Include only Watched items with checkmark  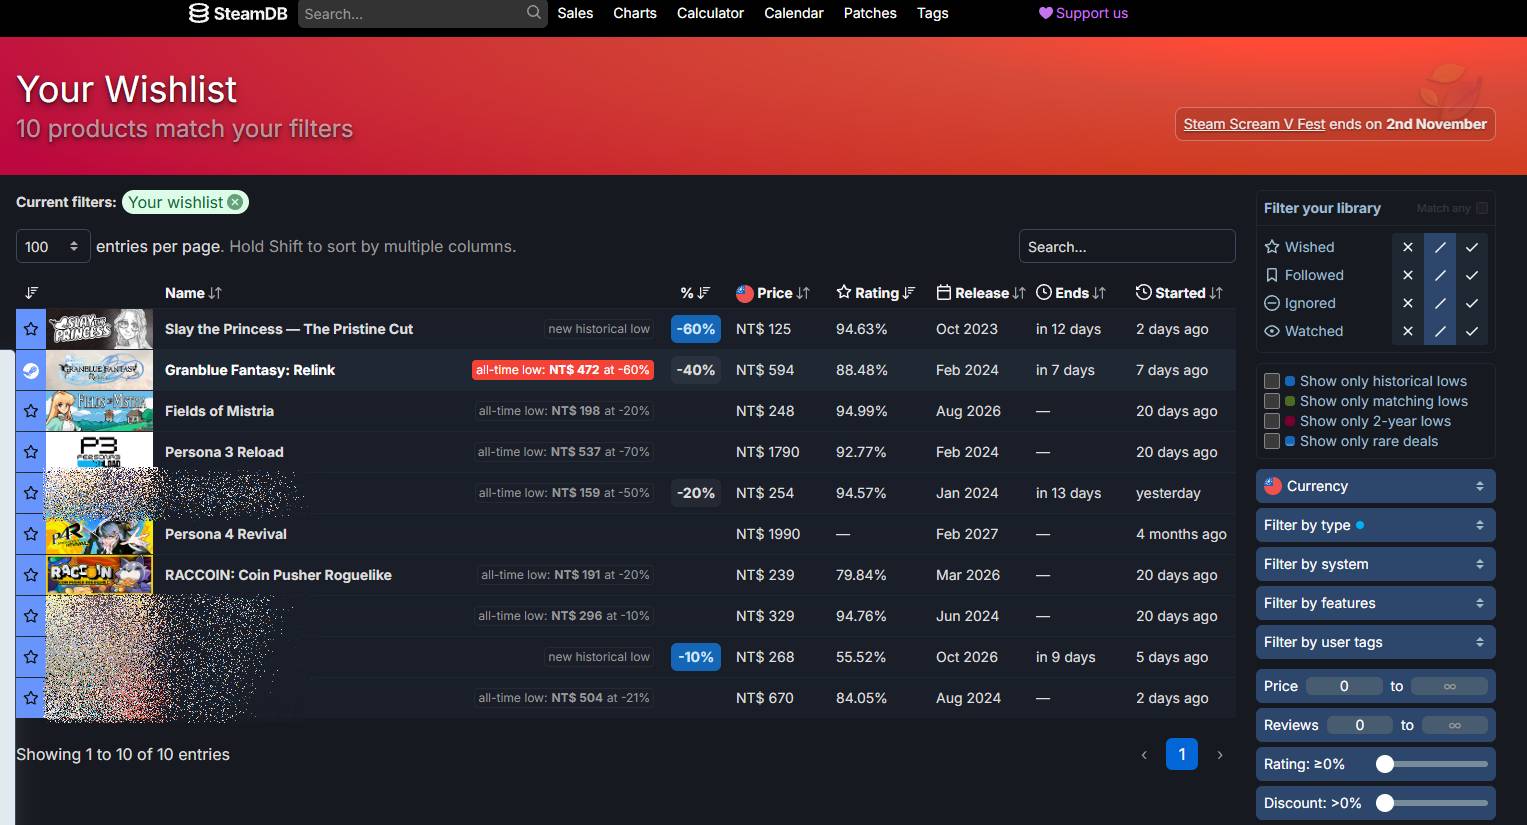(1472, 331)
